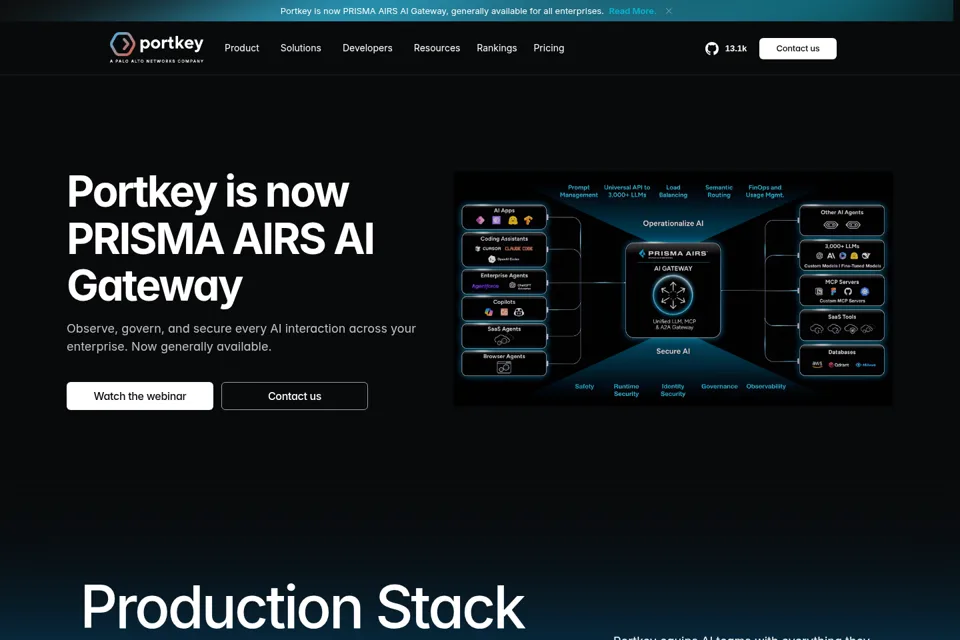Open the GitHub icon showing 13.1k stars

pyautogui.click(x=711, y=48)
